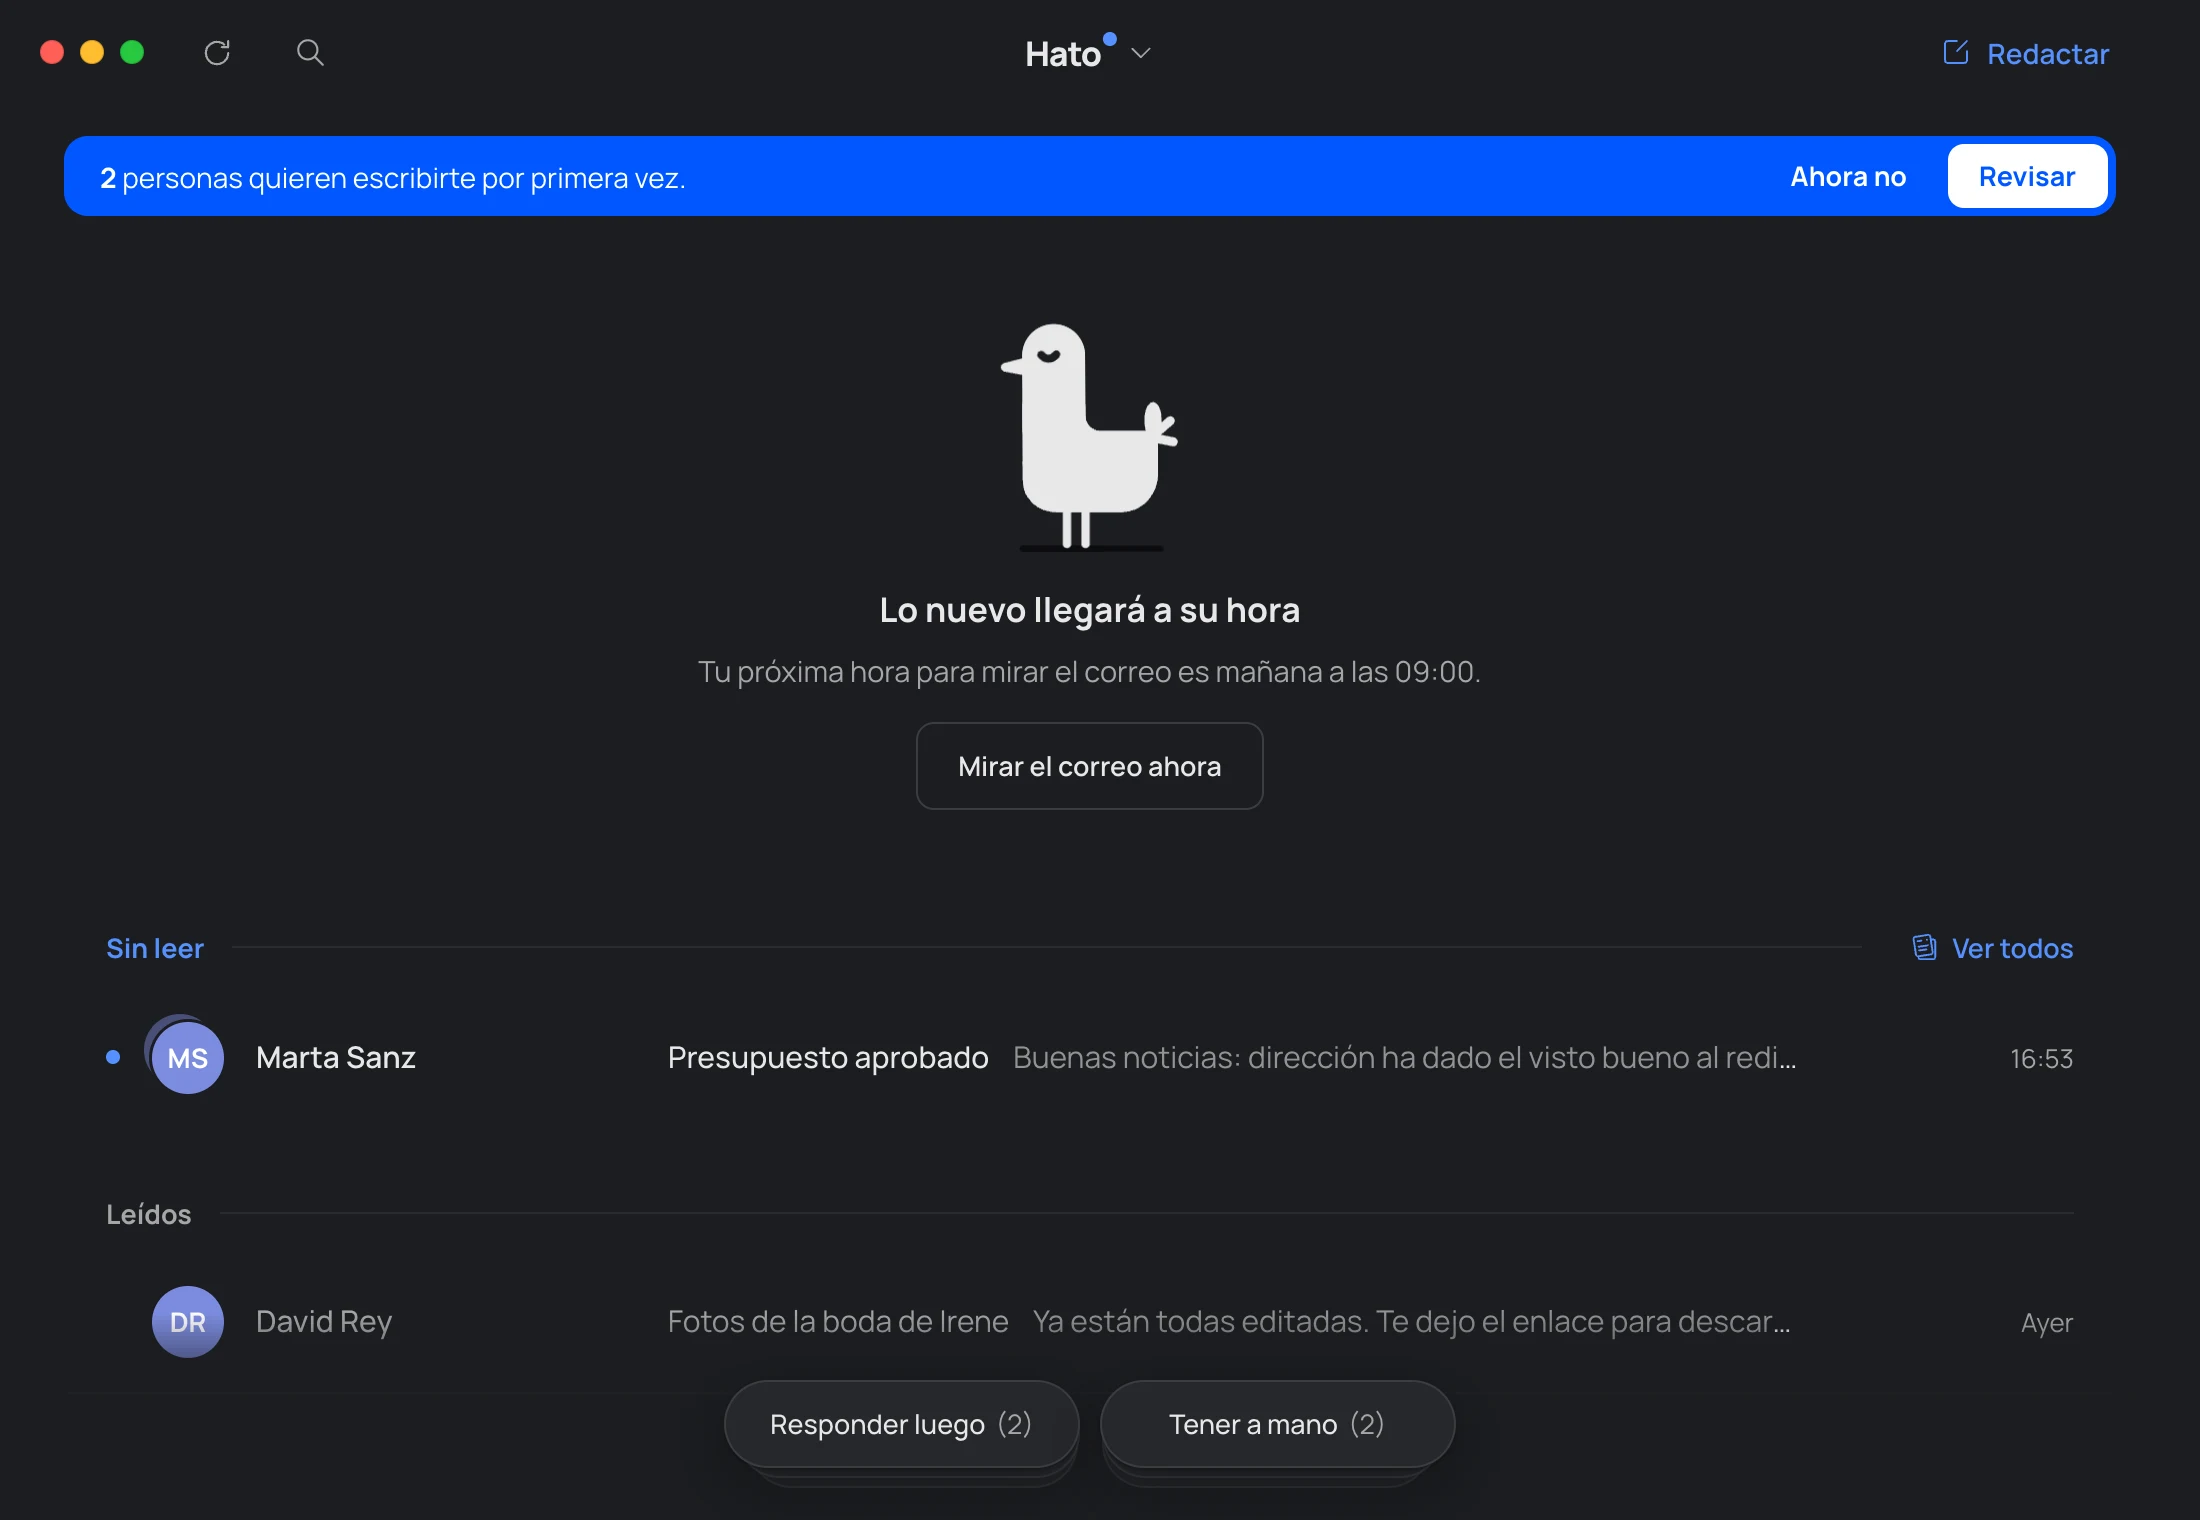Click the 'Tu próxima hora para mirar' text
The width and height of the screenshot is (2200, 1520).
coord(1089,671)
